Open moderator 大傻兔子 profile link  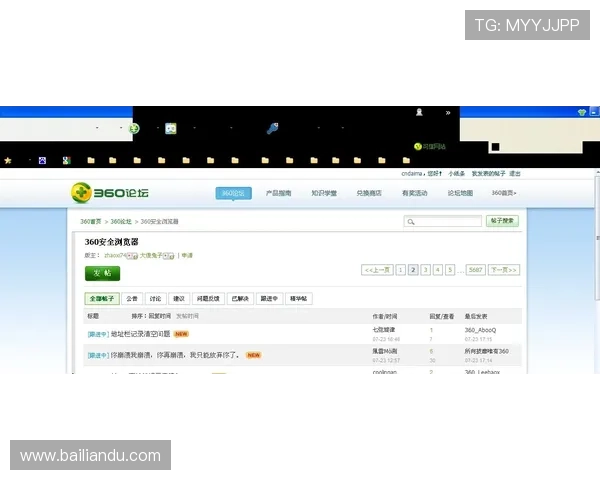click(151, 255)
